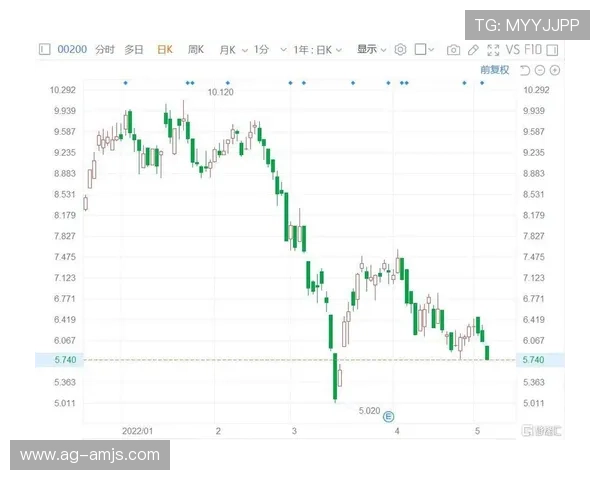The image size is (600, 480).
Task: Switch to 周K weekly chart tab
Action: coord(195,49)
